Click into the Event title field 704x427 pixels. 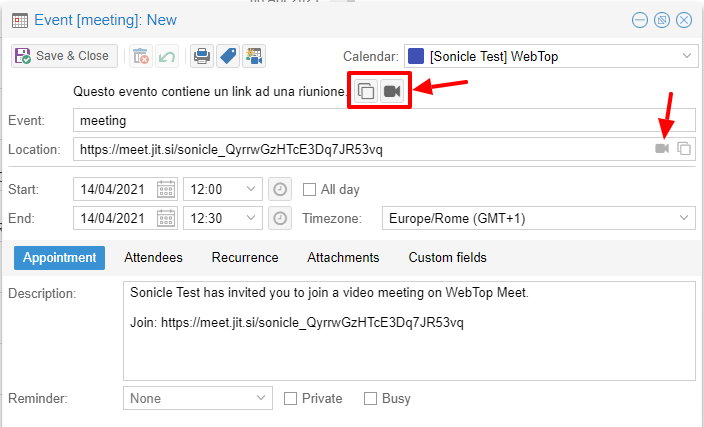coord(380,120)
